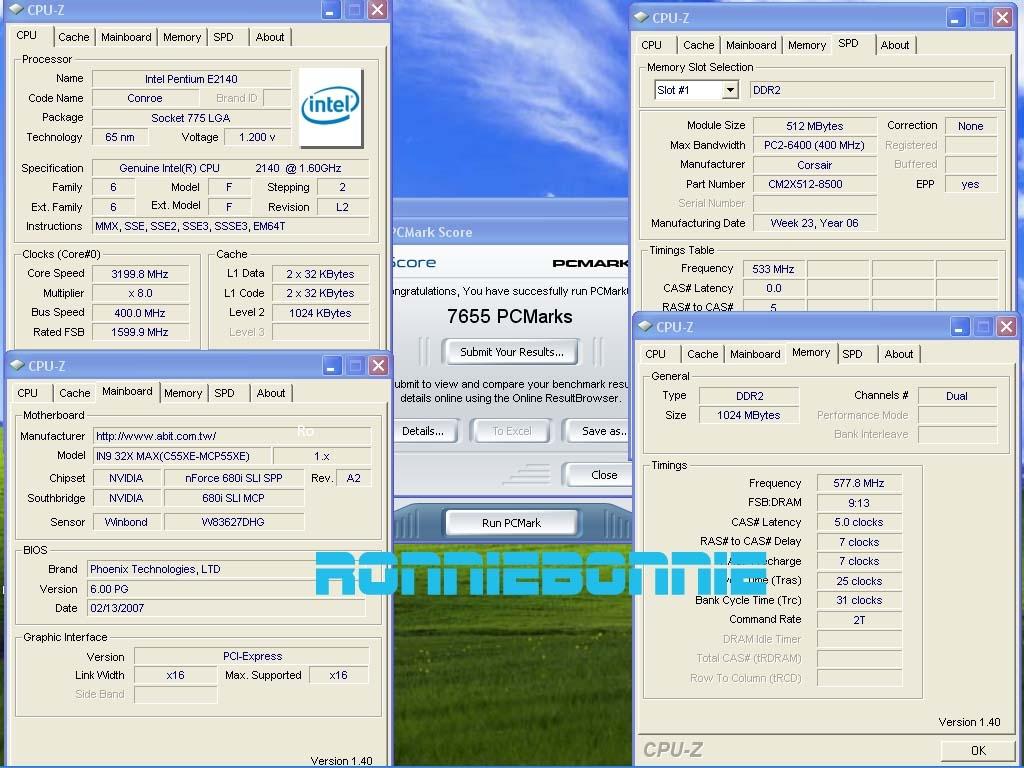Click Part Number value CM2X512-8500

point(814,184)
